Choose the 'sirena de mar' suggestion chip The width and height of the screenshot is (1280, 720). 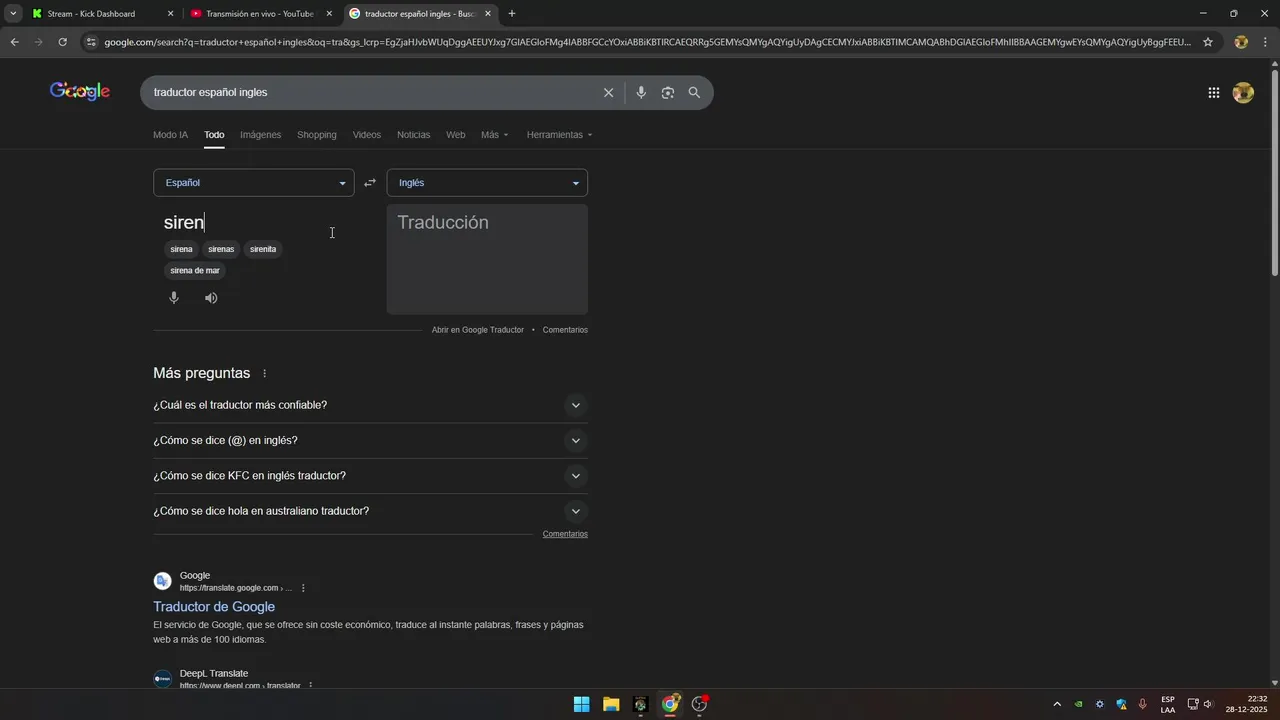[x=195, y=271]
